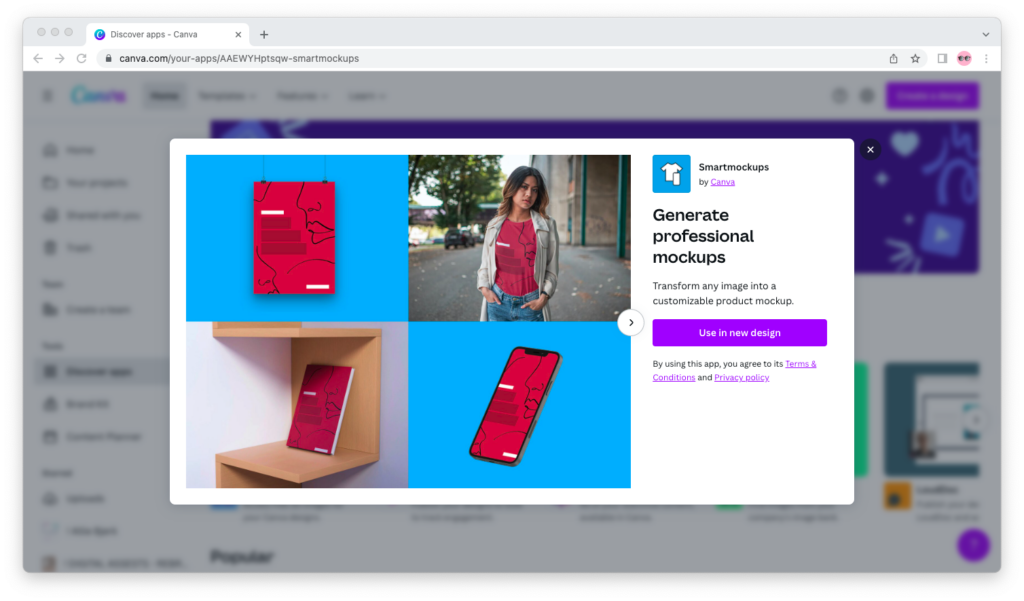
Task: Close the Discover apps - Canva tab
Action: point(238,35)
